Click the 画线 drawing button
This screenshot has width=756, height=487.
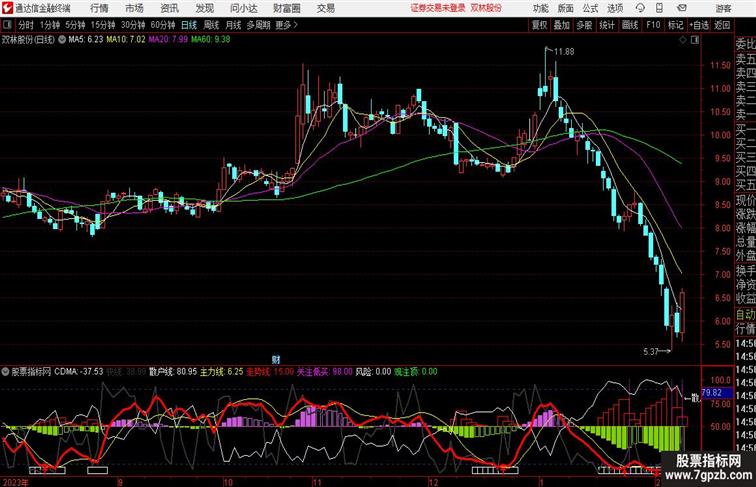630,25
